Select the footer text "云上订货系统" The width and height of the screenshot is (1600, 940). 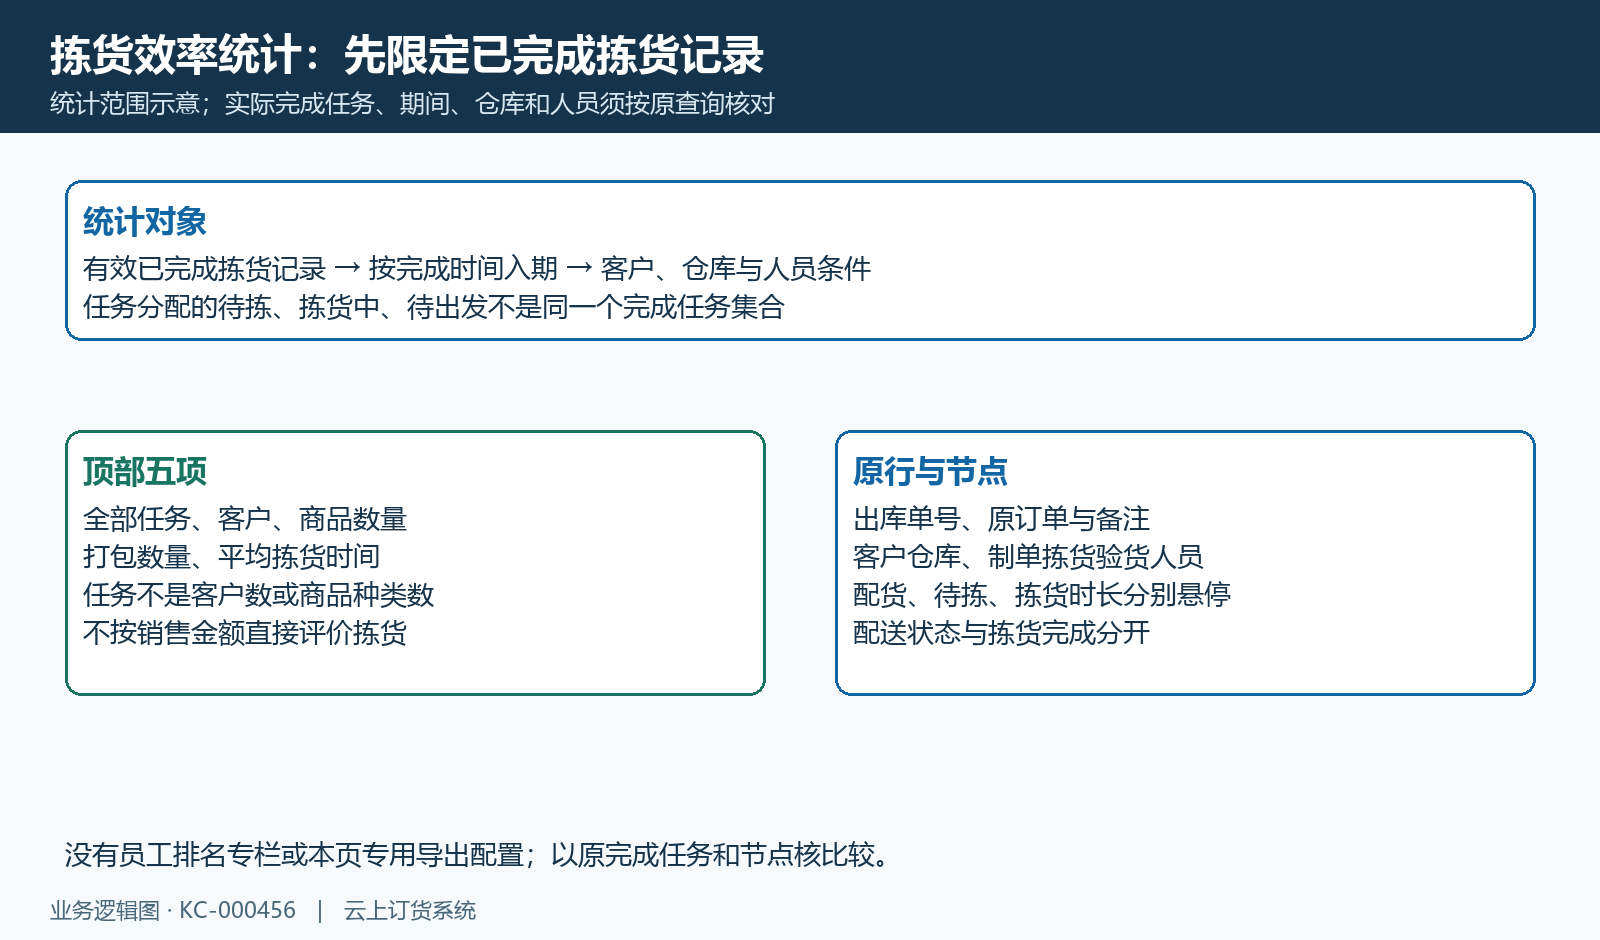[410, 911]
